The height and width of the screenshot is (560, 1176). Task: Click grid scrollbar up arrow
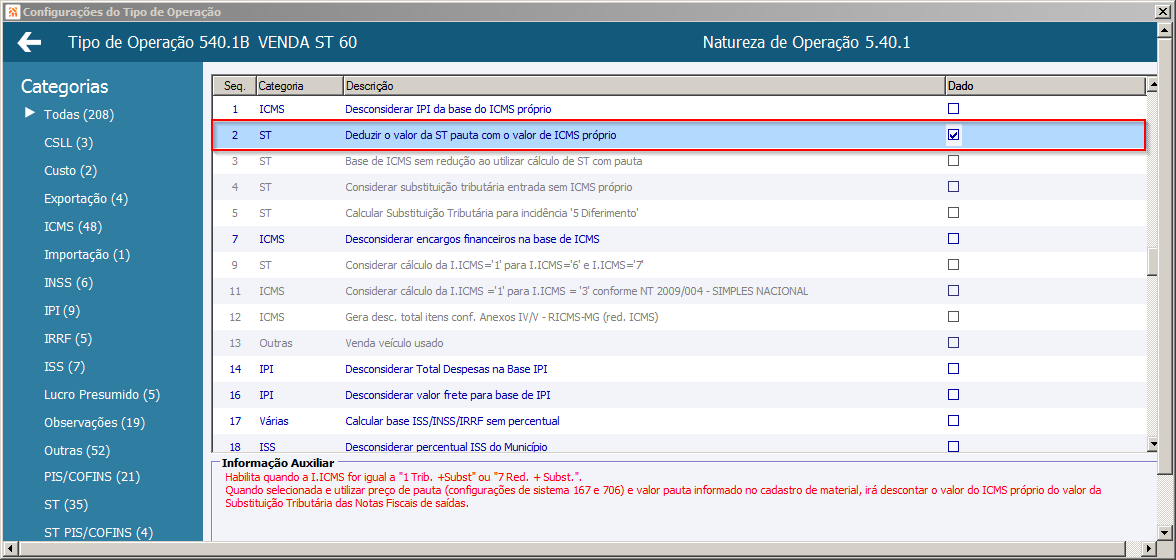coord(1153,85)
